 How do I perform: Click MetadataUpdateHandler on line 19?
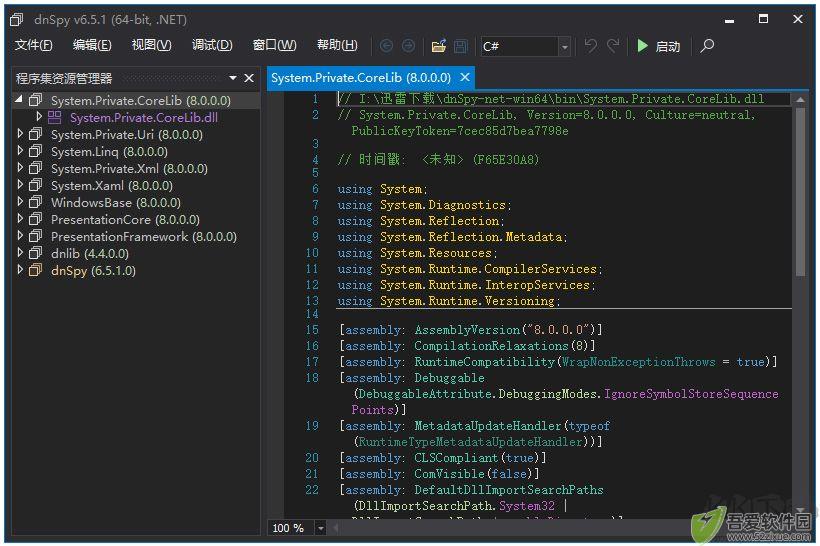(488, 426)
